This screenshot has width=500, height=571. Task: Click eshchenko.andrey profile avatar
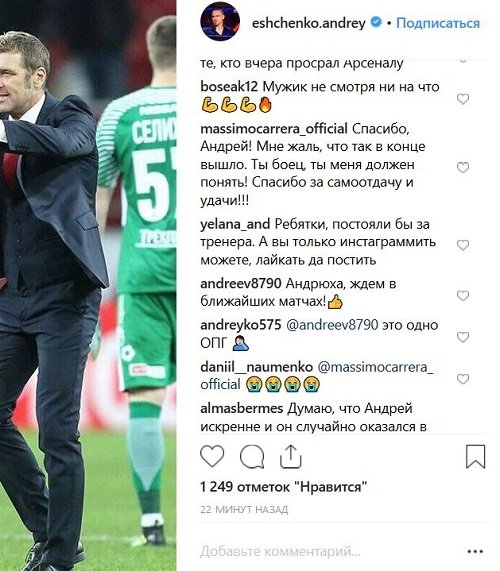pos(220,21)
